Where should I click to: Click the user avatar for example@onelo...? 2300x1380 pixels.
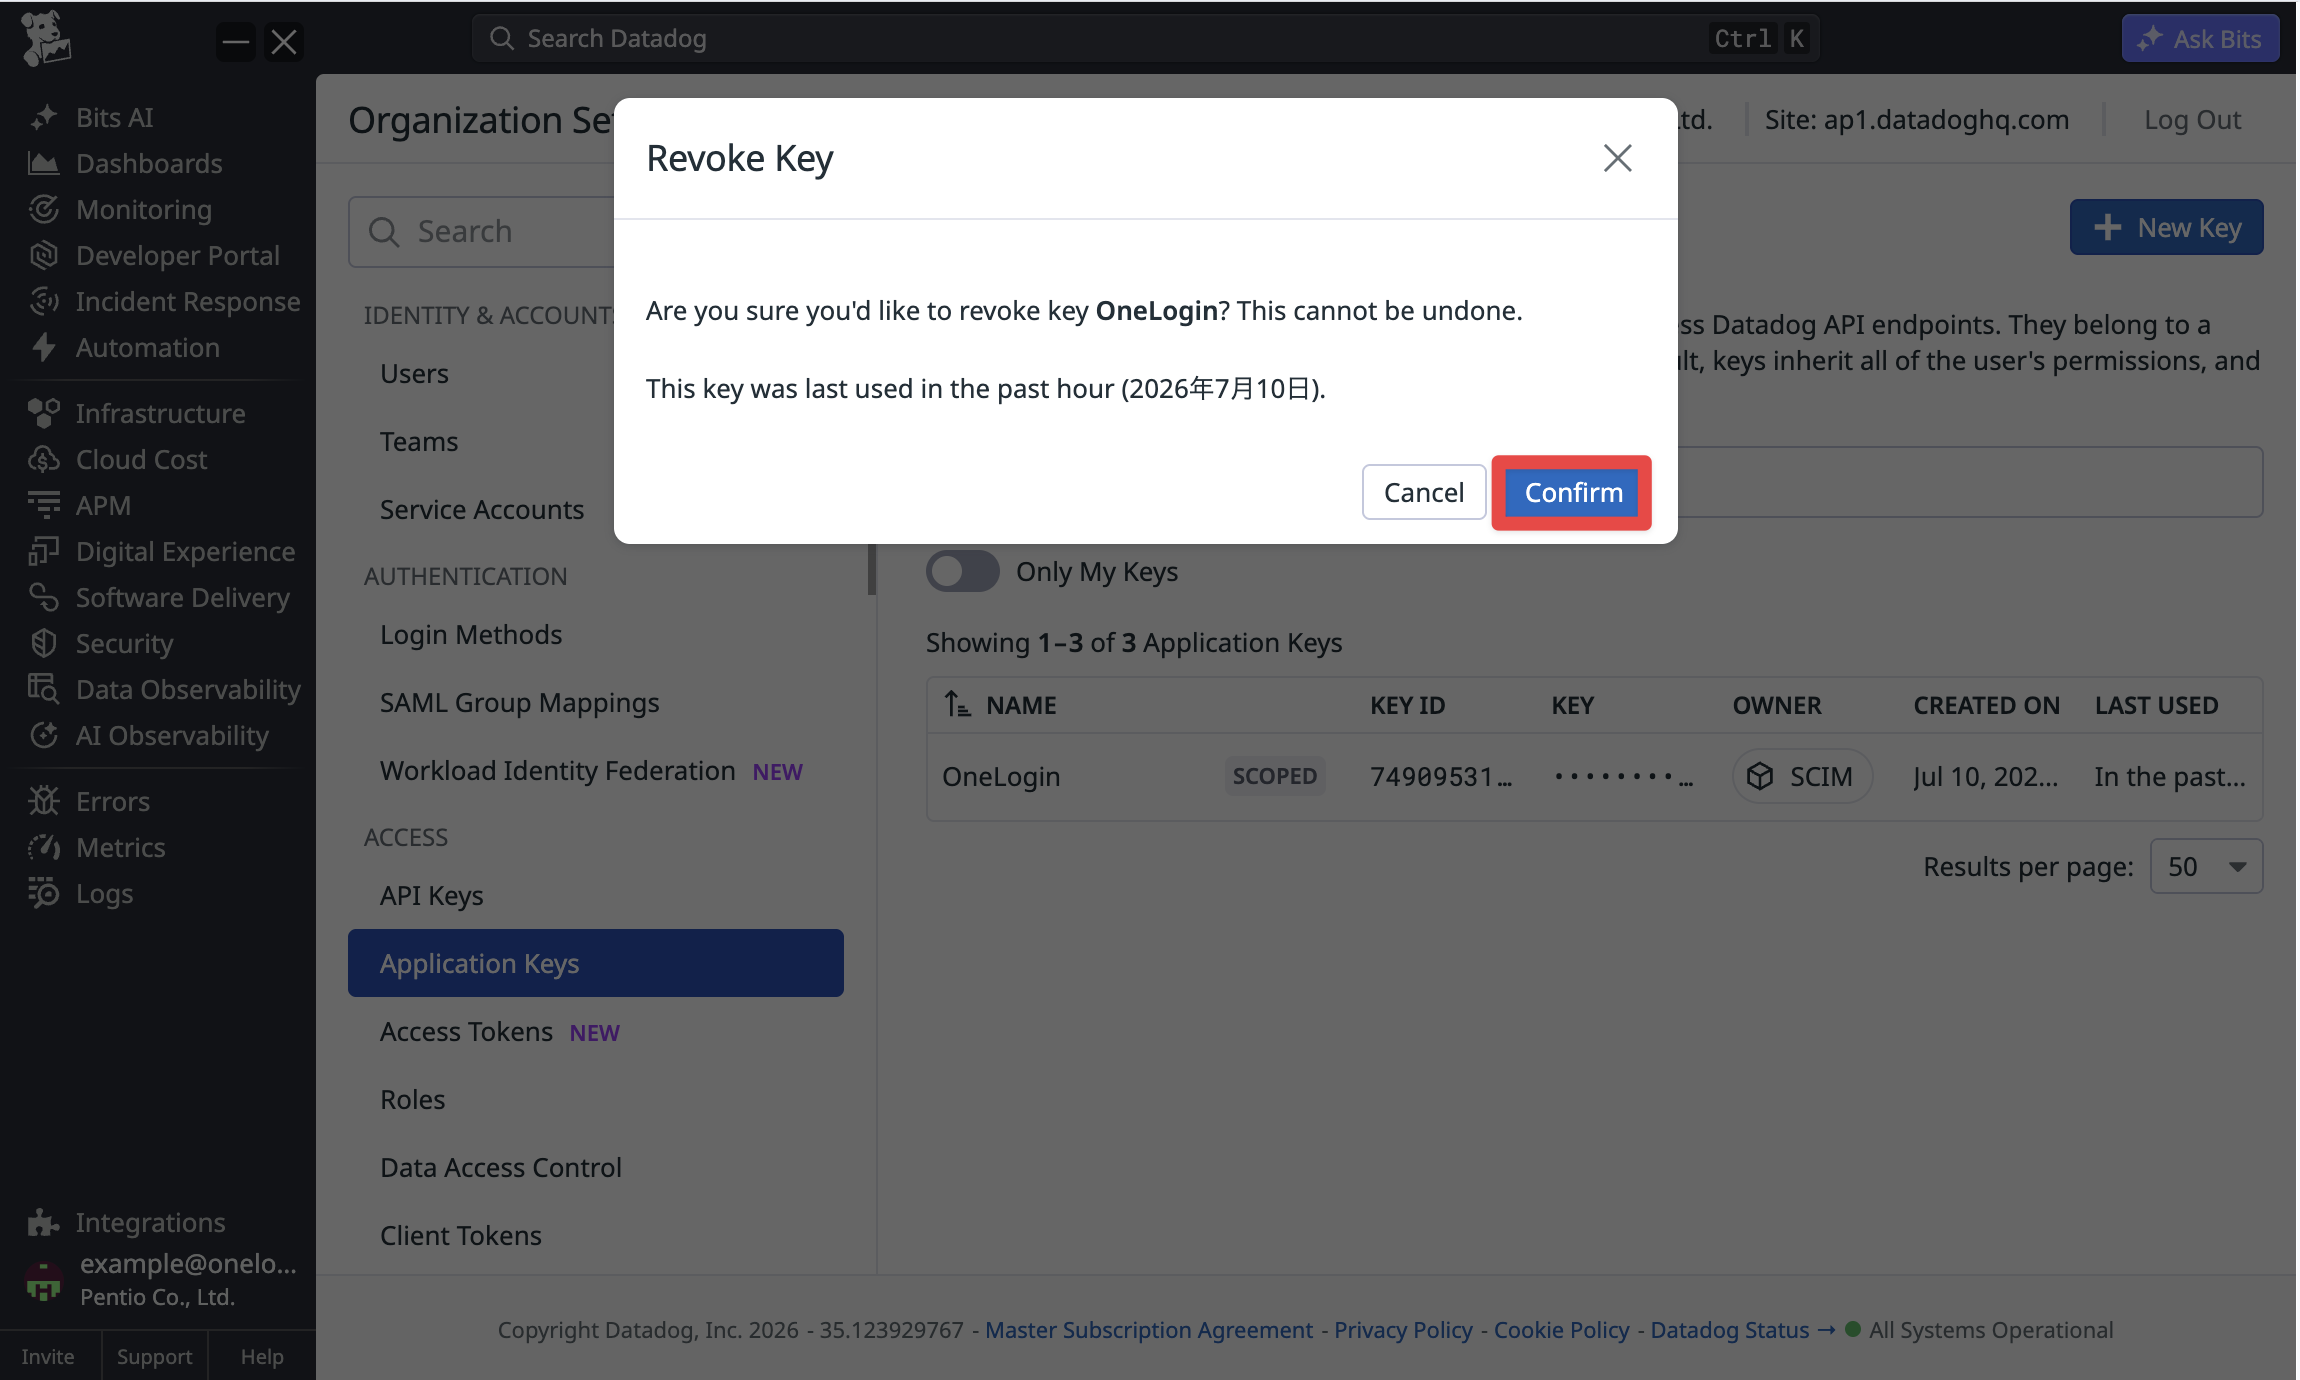click(43, 1280)
